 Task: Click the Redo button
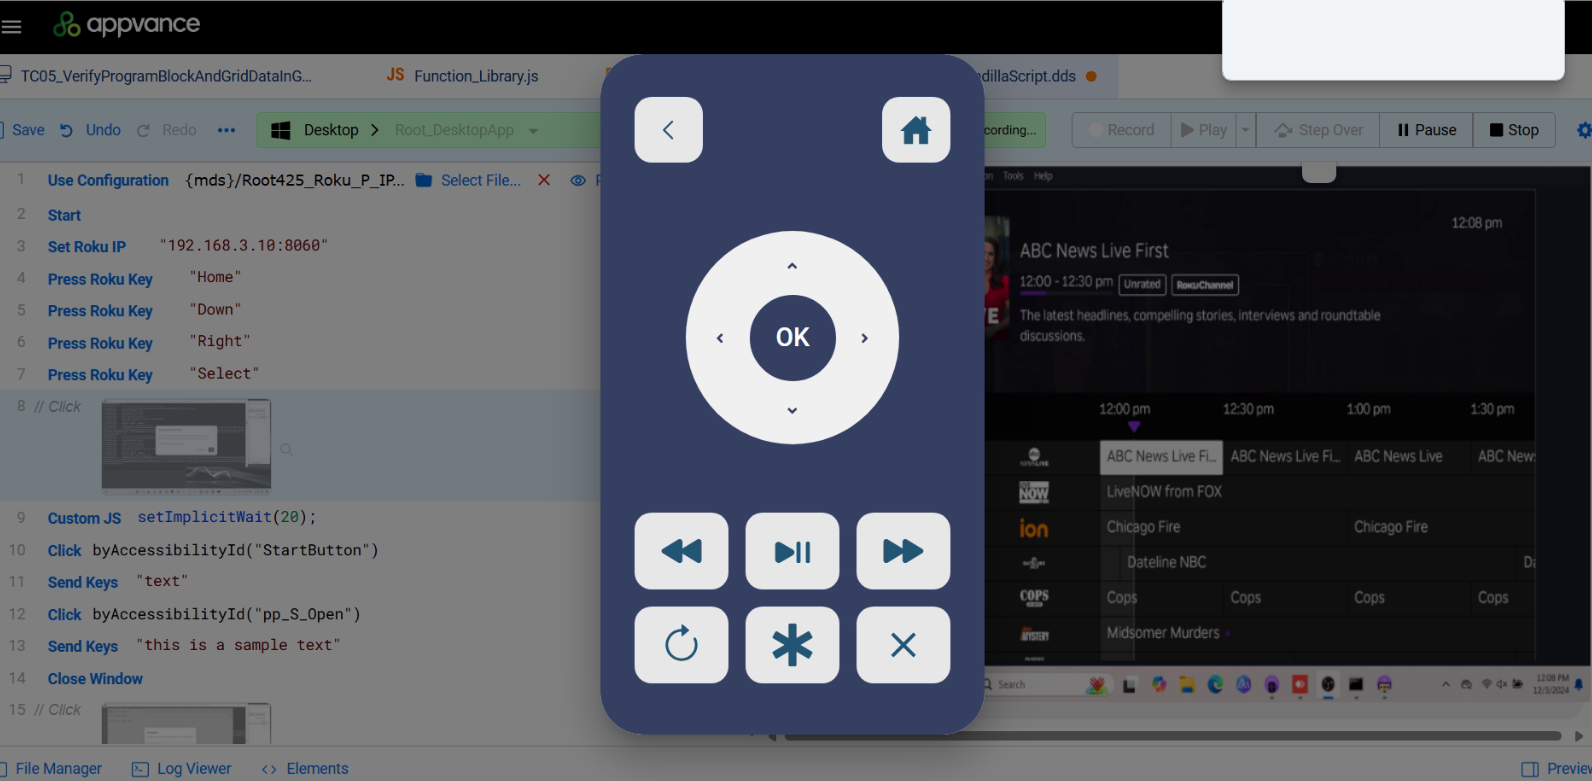167,130
